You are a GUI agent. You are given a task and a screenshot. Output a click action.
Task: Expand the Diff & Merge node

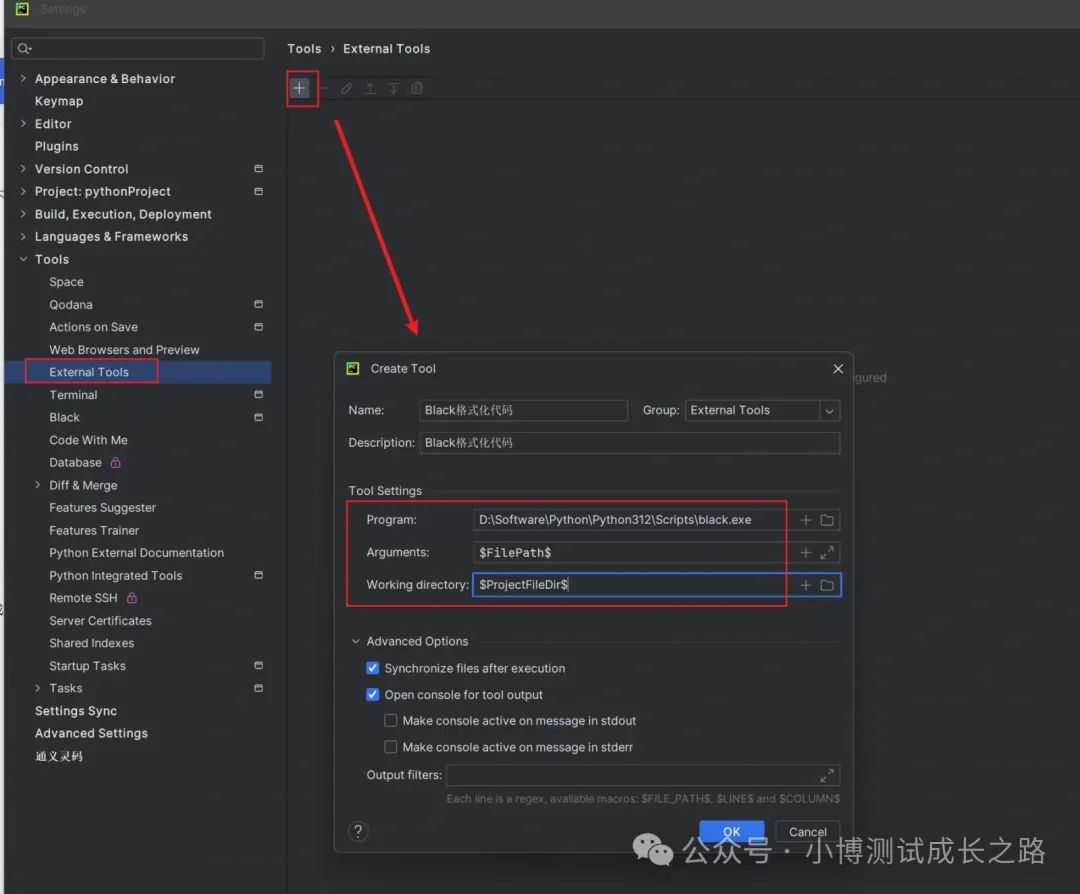(37, 485)
